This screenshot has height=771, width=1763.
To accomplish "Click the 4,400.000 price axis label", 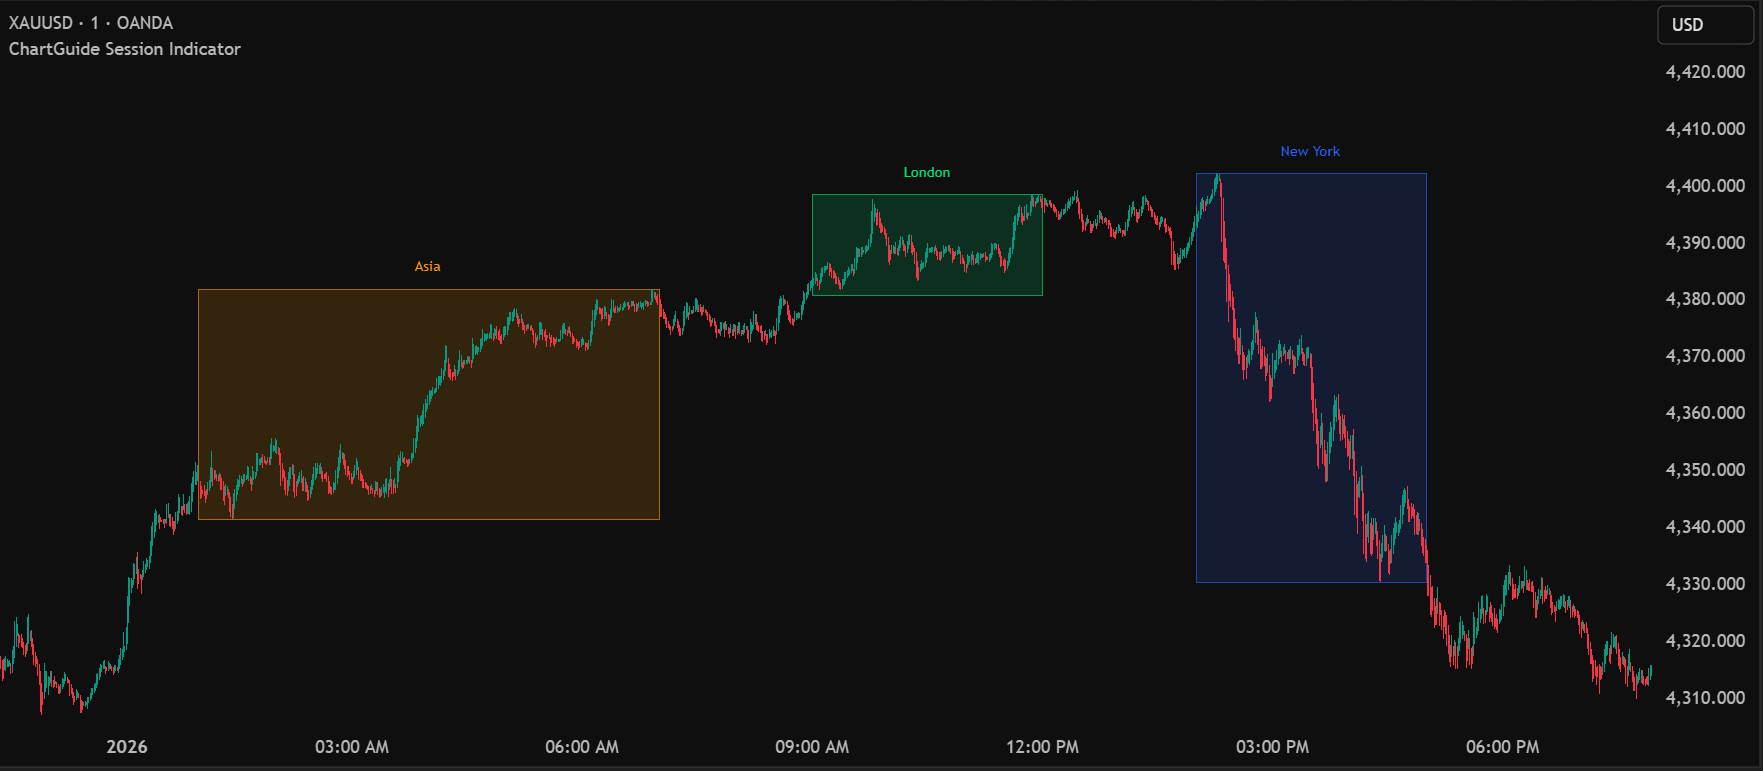I will coord(1704,186).
